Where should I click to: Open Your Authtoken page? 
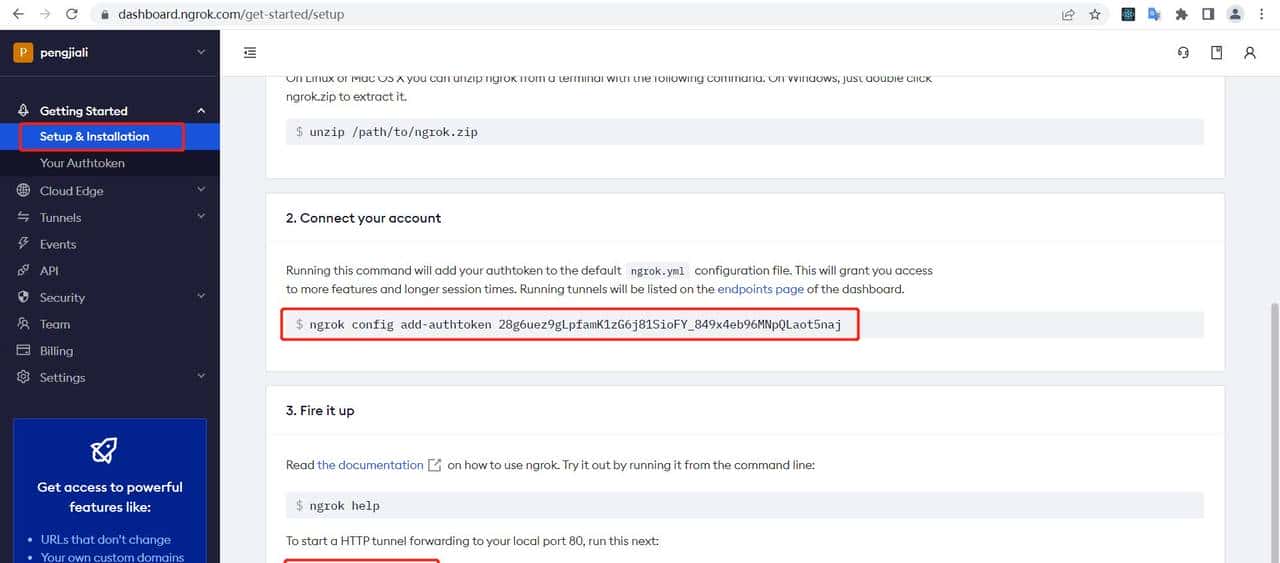[x=82, y=163]
